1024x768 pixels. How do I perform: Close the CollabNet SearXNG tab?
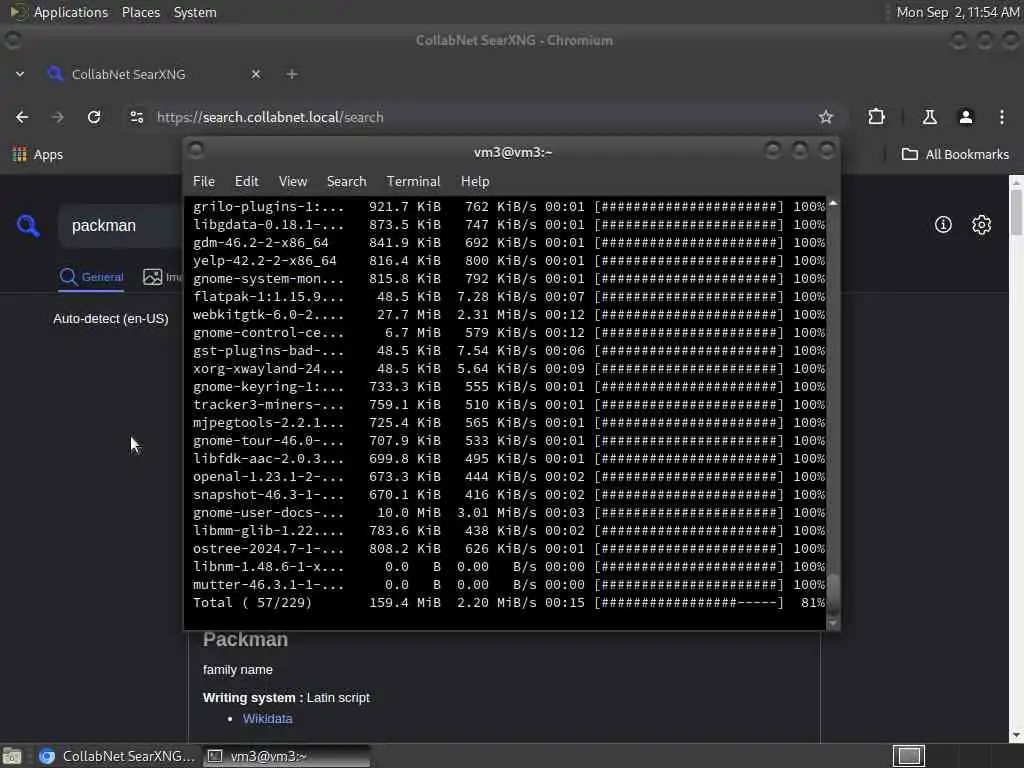pos(256,74)
